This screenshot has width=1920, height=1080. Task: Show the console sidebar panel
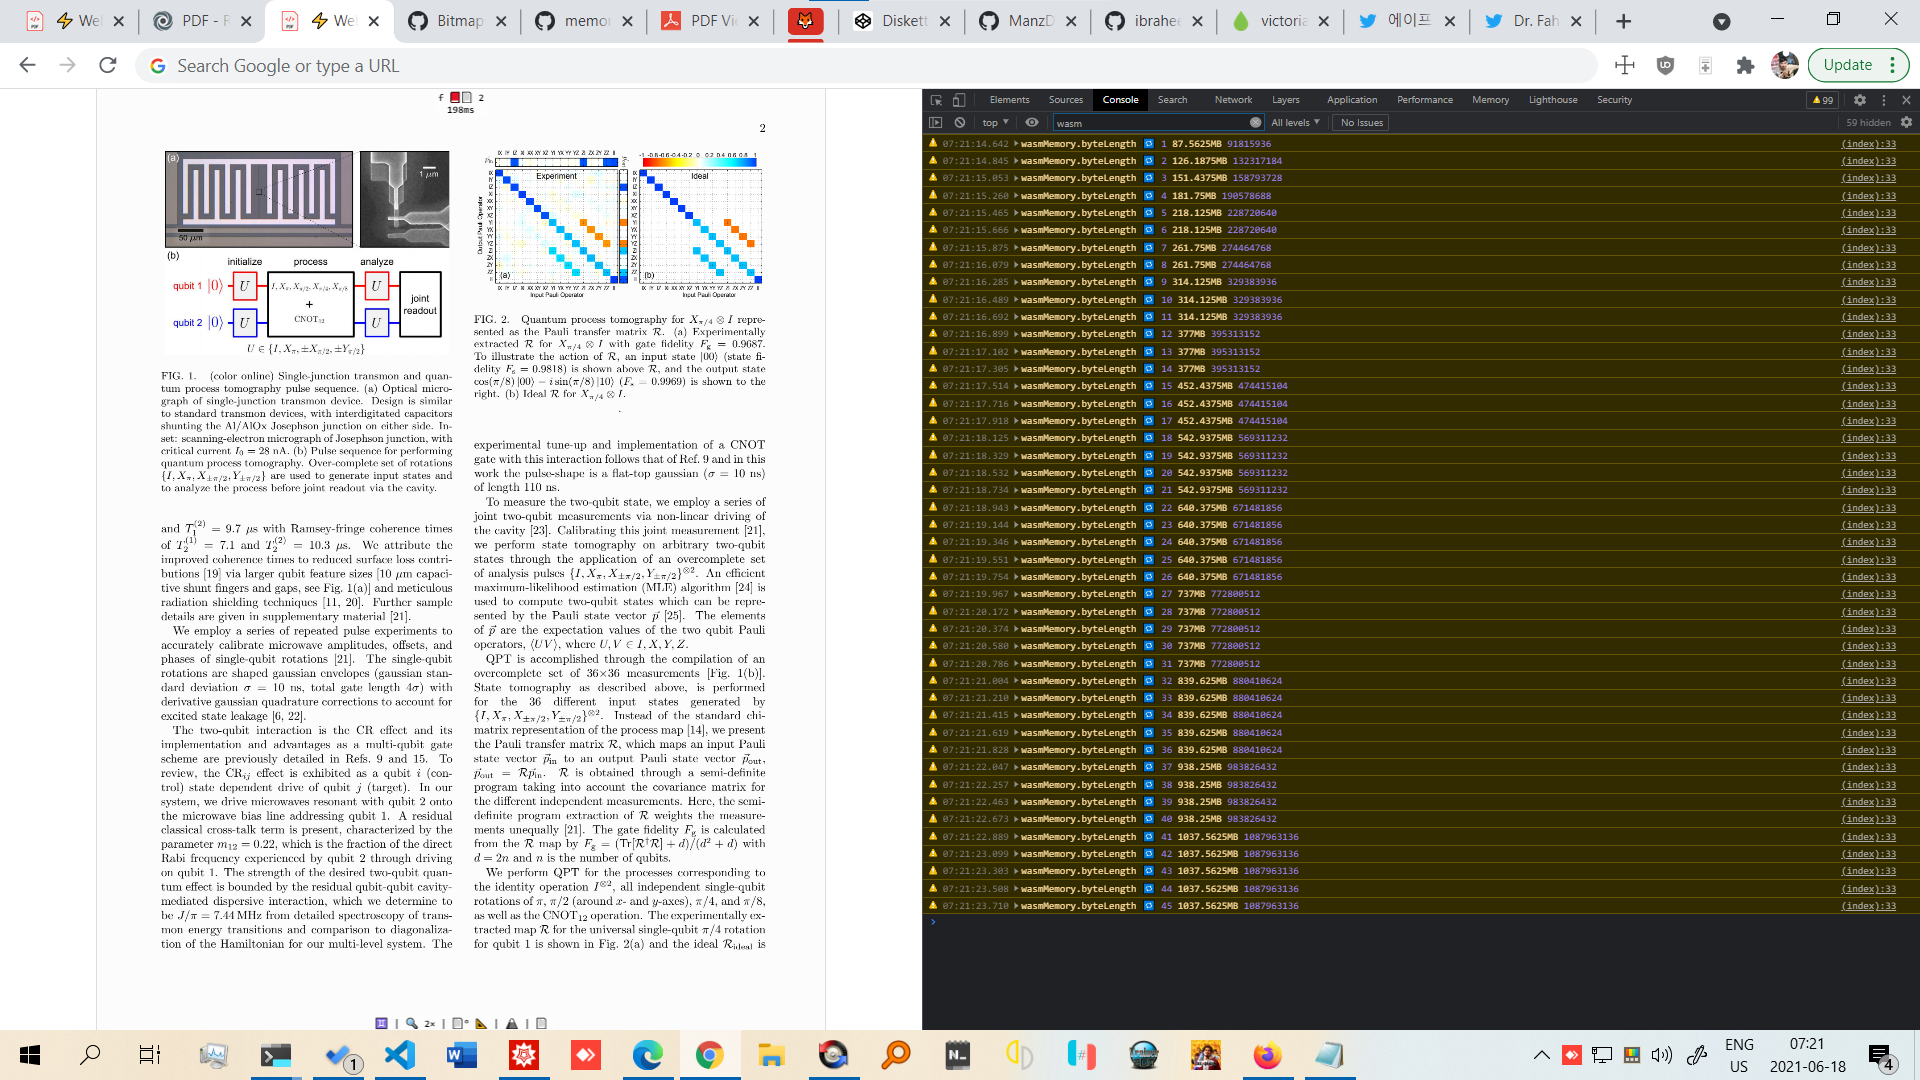click(936, 123)
